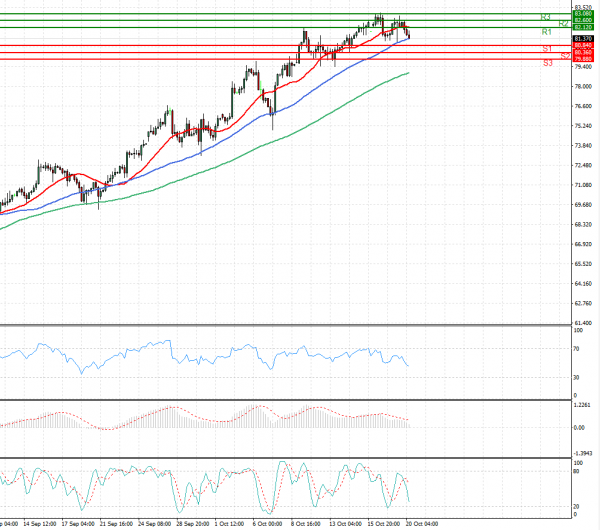Click the 14 Sep 12:00 date label
Screen dimensions: 600x530
(40, 523)
